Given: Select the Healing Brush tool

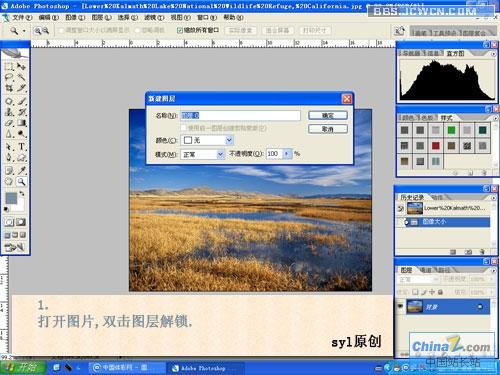Looking at the screenshot, I should click(9, 101).
